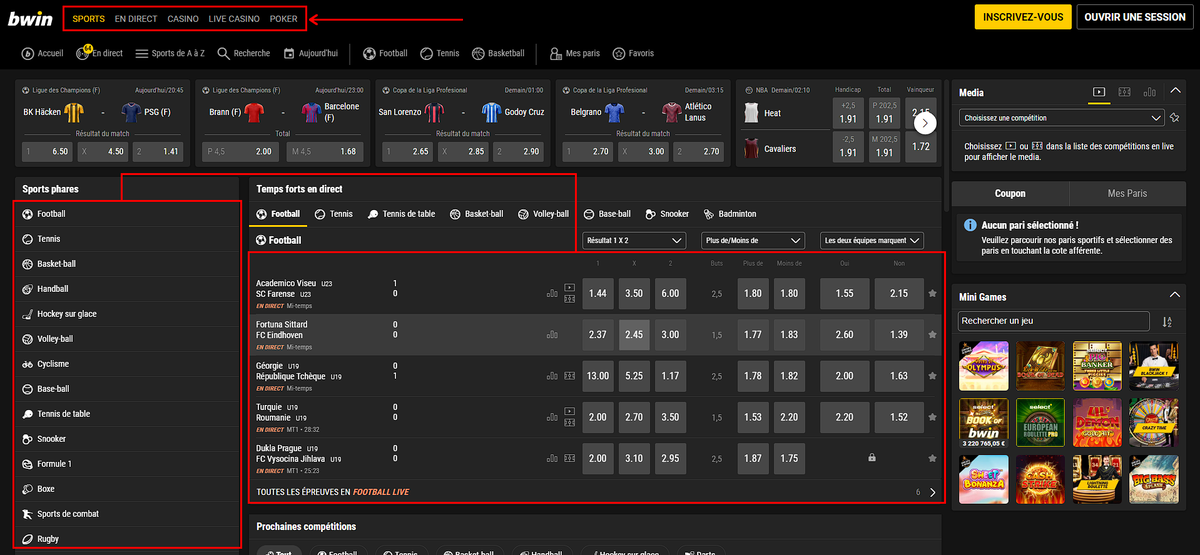
Task: Select Snooker live tab
Action: [x=668, y=214]
